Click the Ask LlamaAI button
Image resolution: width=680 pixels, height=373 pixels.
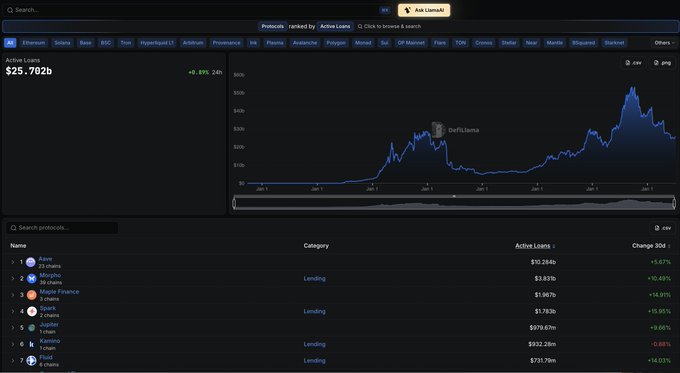pos(424,10)
